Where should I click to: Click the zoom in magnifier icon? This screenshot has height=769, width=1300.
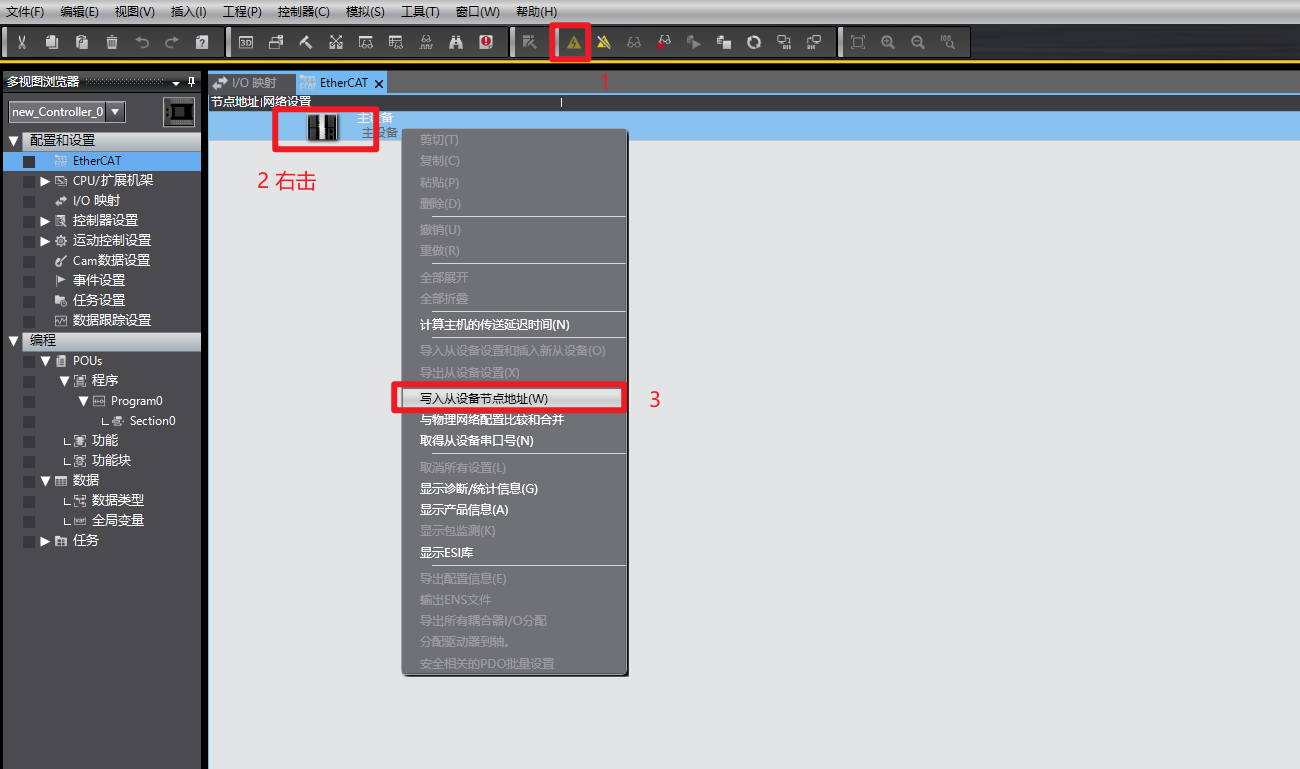888,42
